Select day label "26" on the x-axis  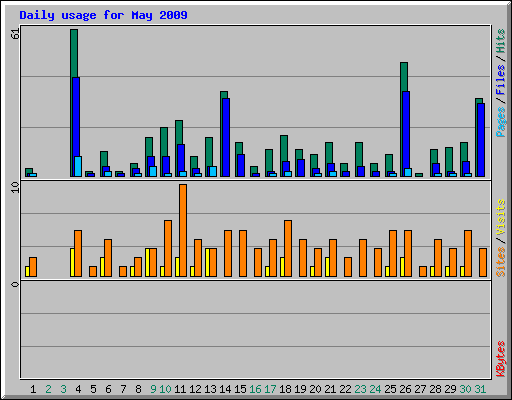pyautogui.click(x=405, y=389)
